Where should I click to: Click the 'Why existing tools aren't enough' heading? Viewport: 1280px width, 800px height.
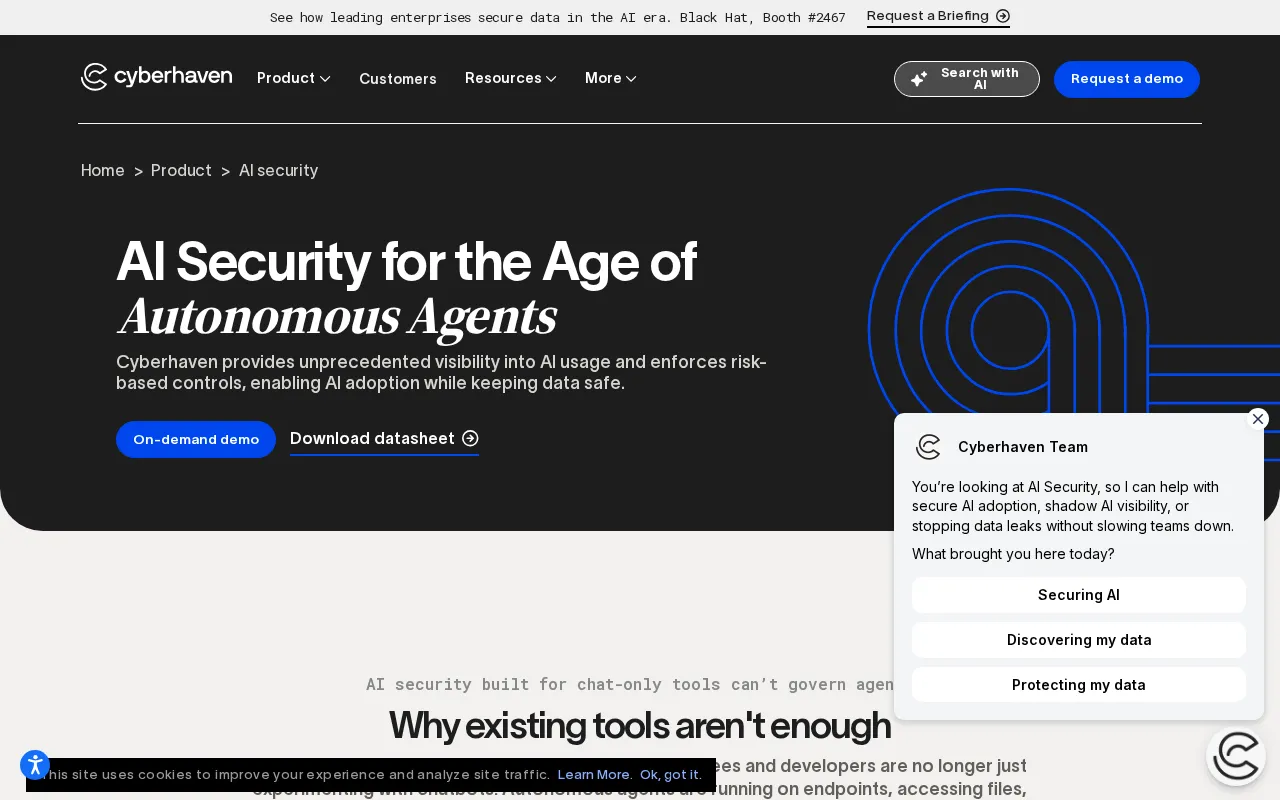640,725
